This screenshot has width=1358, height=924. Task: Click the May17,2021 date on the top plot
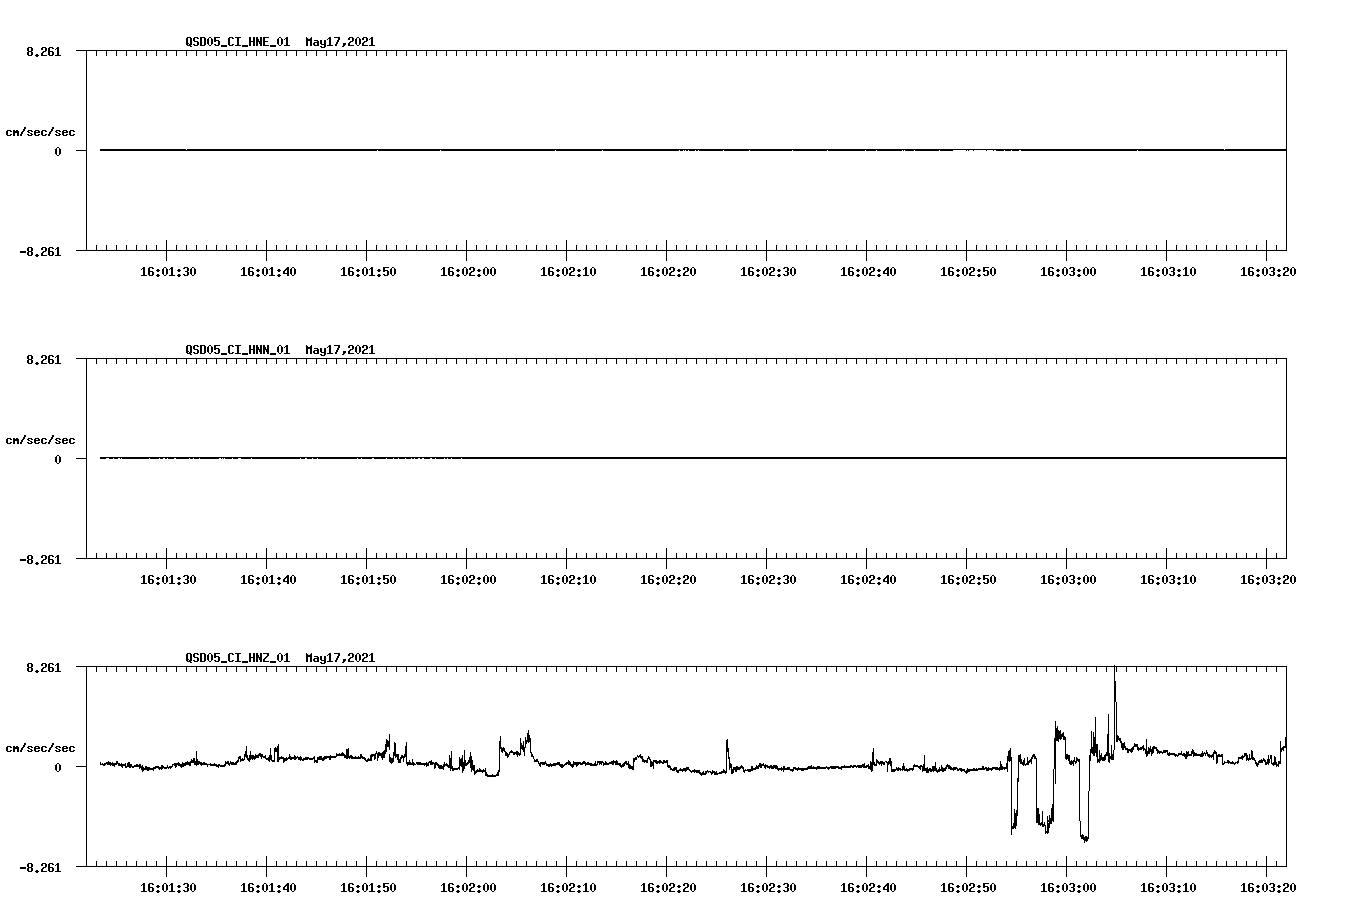pyautogui.click(x=340, y=42)
